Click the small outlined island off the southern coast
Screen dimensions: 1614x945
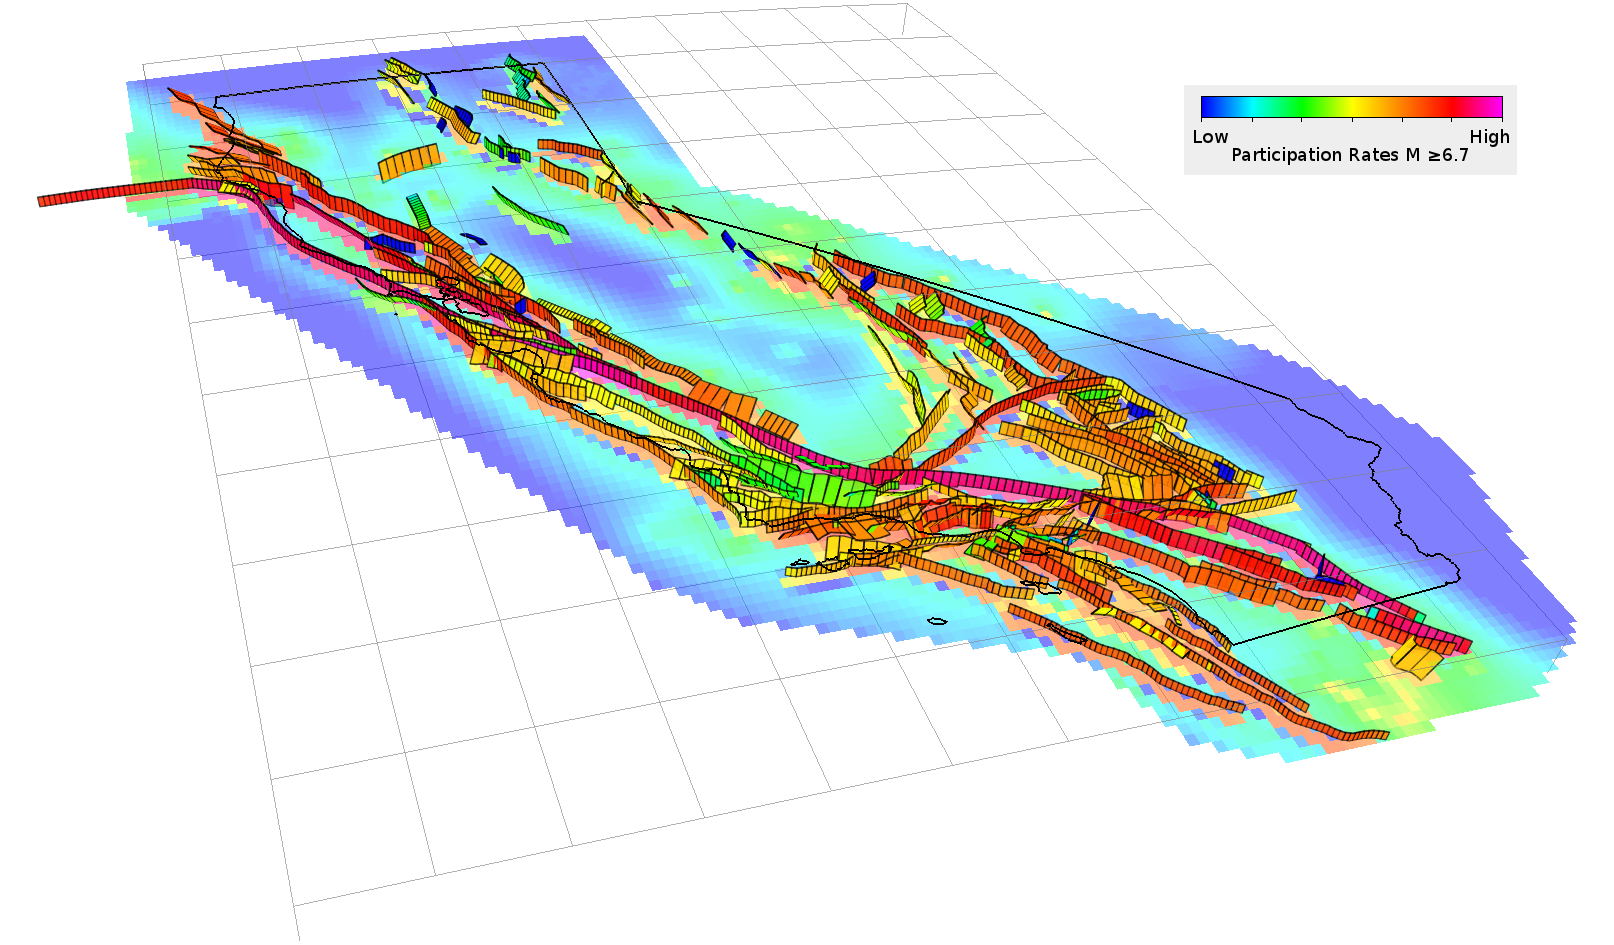click(x=937, y=621)
